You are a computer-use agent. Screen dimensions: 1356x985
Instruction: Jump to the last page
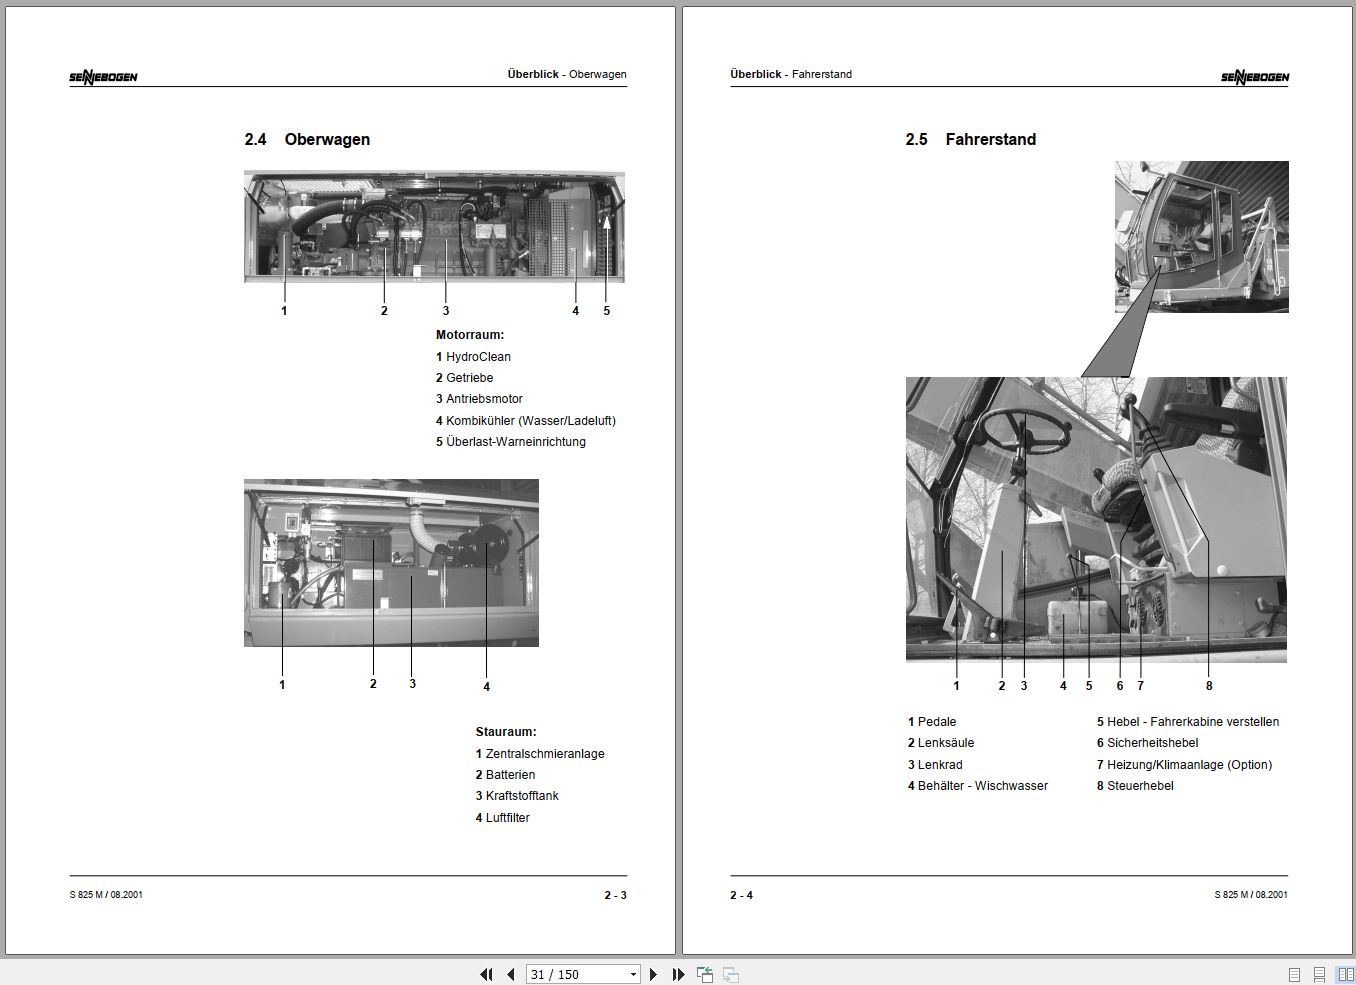click(678, 974)
